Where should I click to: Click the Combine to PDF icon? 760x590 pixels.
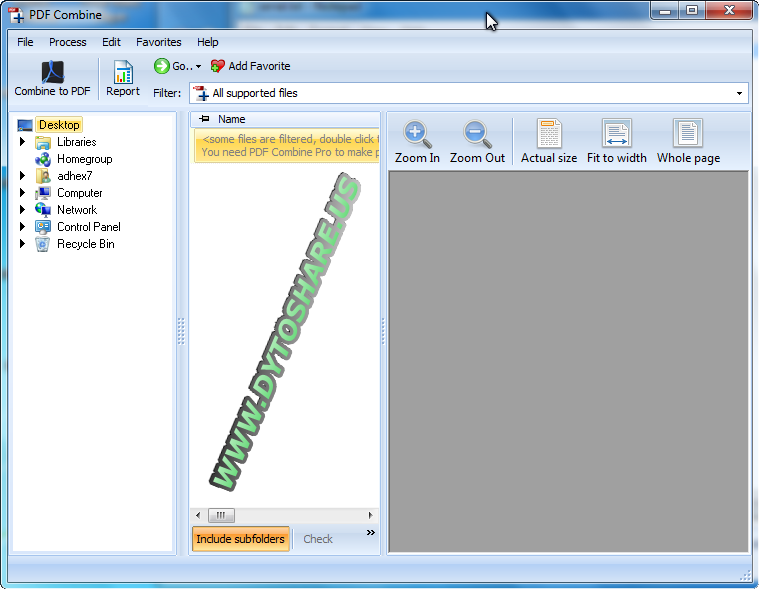click(x=52, y=72)
